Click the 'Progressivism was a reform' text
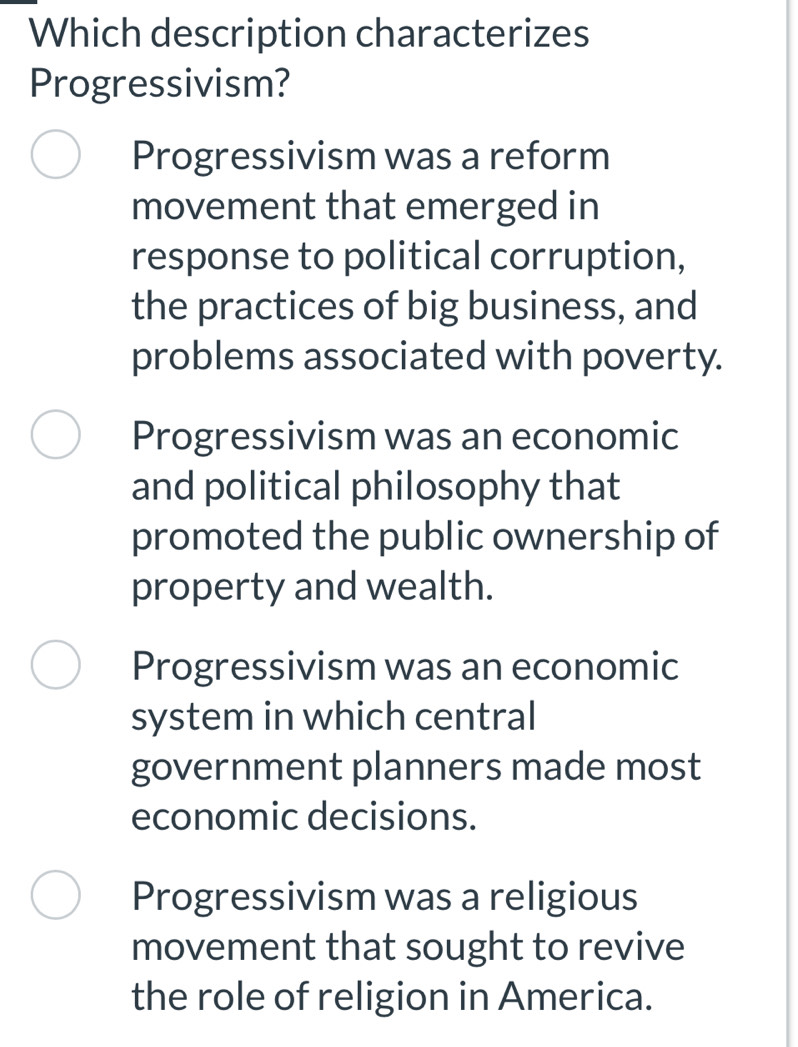The image size is (798, 1047). [370, 157]
